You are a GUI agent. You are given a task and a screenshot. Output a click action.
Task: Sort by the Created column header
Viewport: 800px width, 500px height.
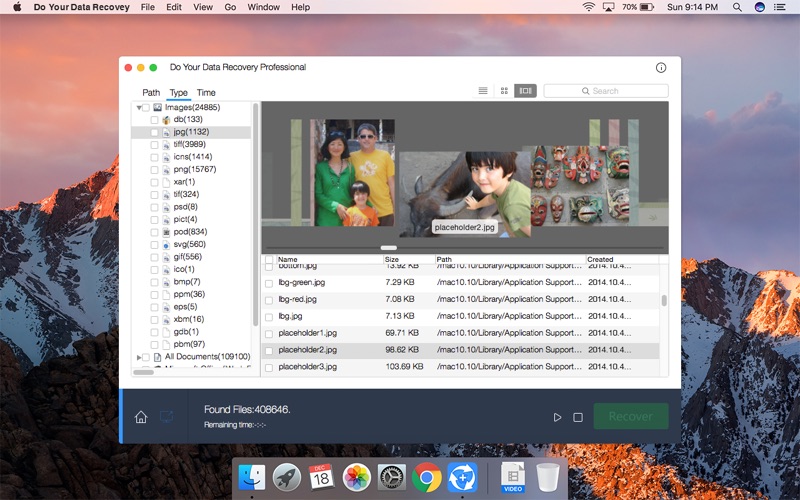click(622, 259)
